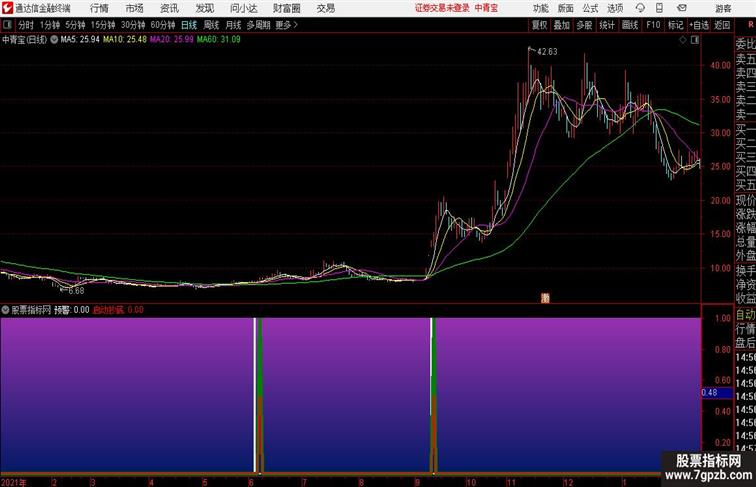Toggle the left sidebar panel icon

point(7,25)
